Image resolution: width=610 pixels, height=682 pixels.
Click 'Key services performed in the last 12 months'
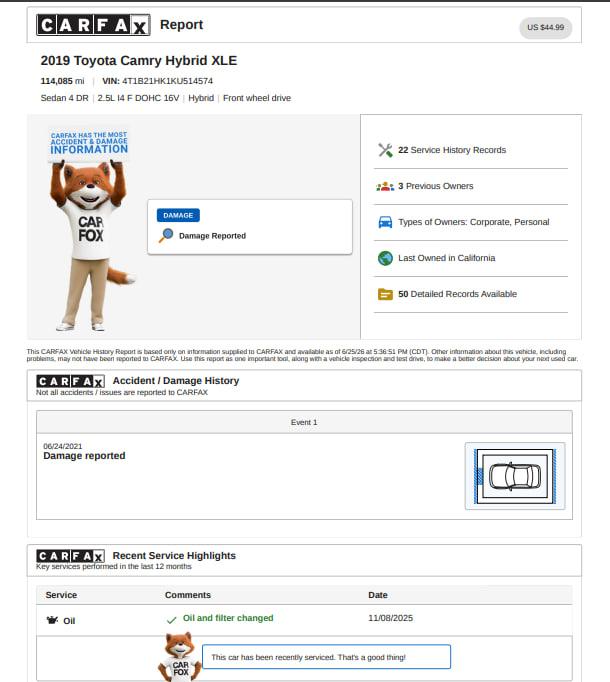pyautogui.click(x=114, y=567)
